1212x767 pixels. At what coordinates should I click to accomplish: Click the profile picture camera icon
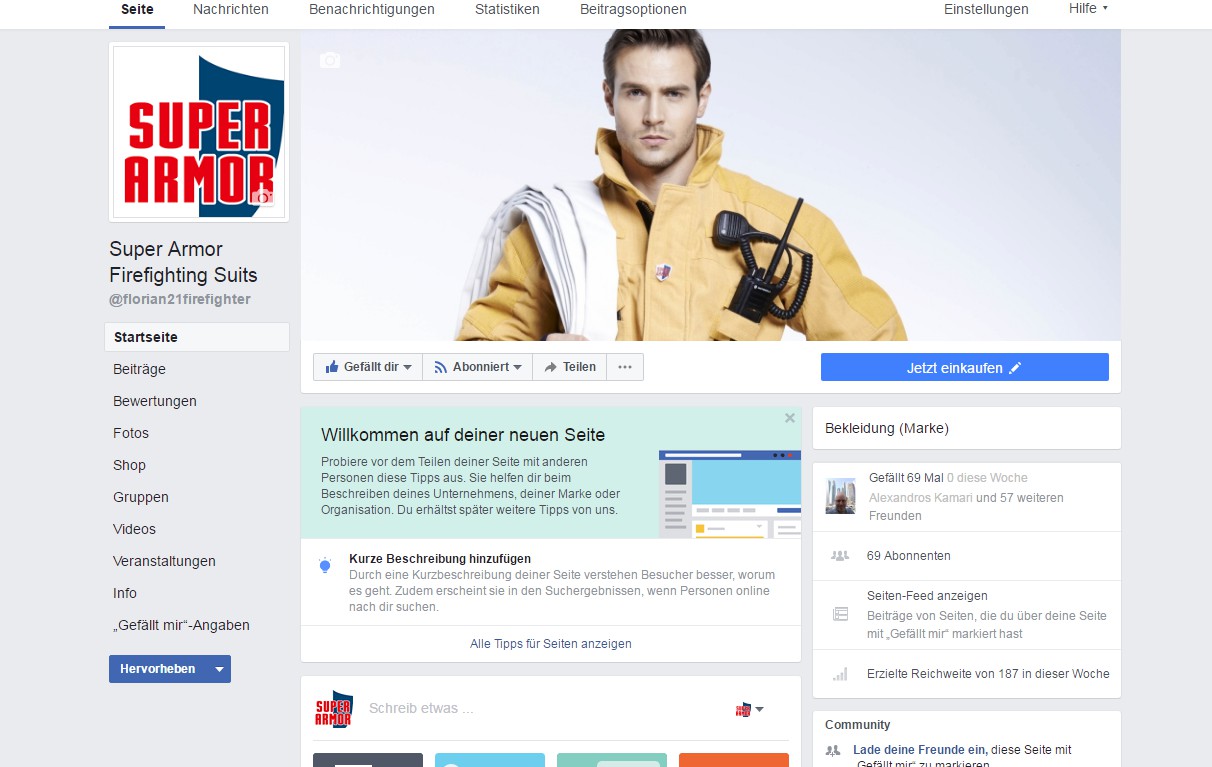point(263,197)
